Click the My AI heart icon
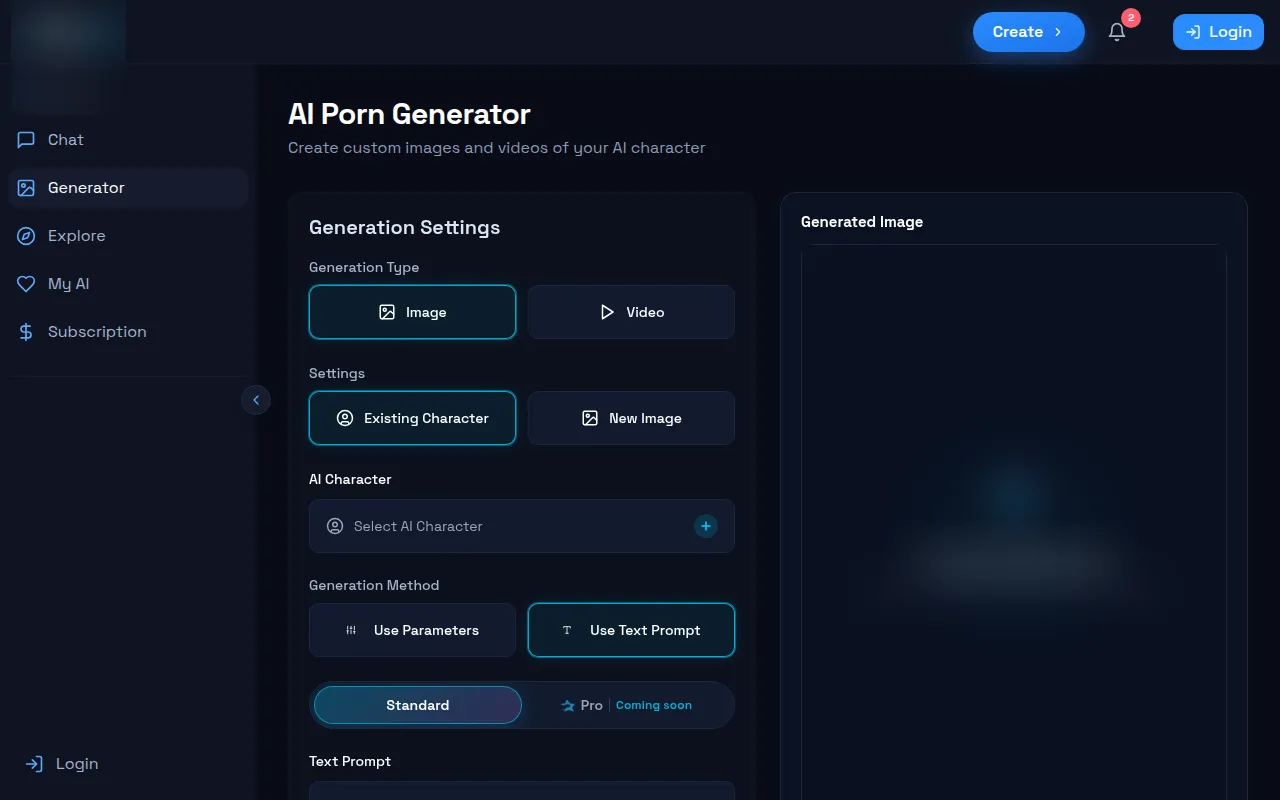Image resolution: width=1280 pixels, height=800 pixels. point(26,284)
